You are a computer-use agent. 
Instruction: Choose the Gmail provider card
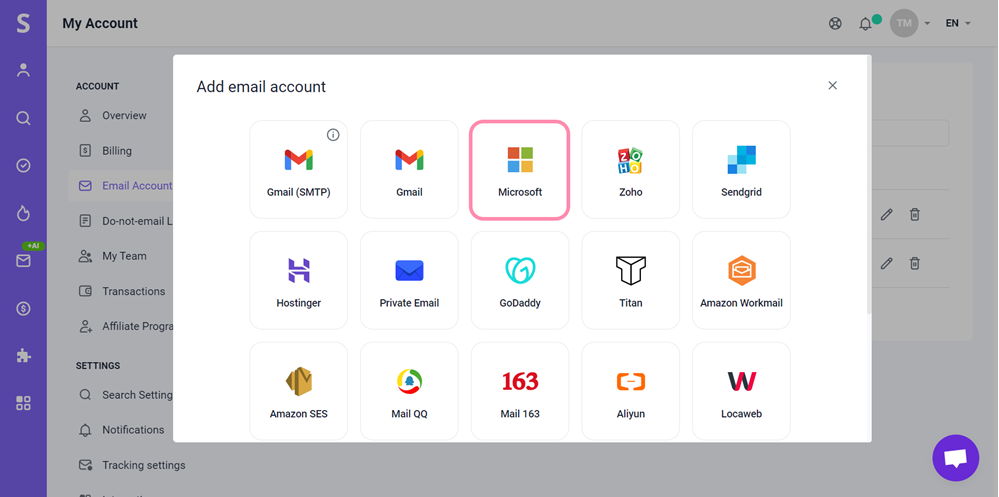point(409,169)
